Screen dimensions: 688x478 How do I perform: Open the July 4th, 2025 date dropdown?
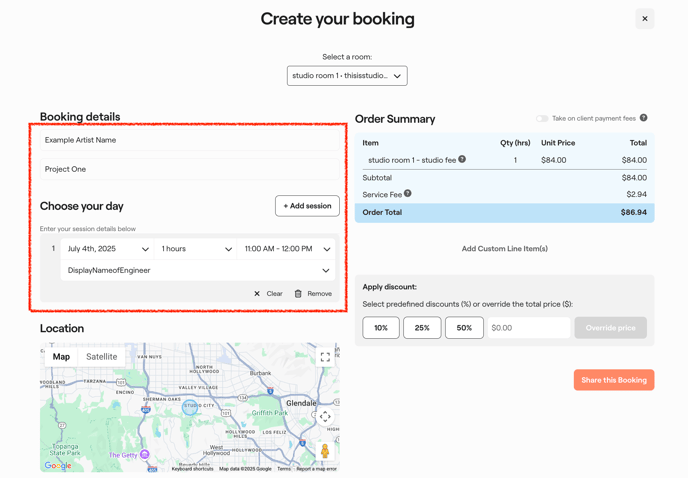click(x=108, y=249)
